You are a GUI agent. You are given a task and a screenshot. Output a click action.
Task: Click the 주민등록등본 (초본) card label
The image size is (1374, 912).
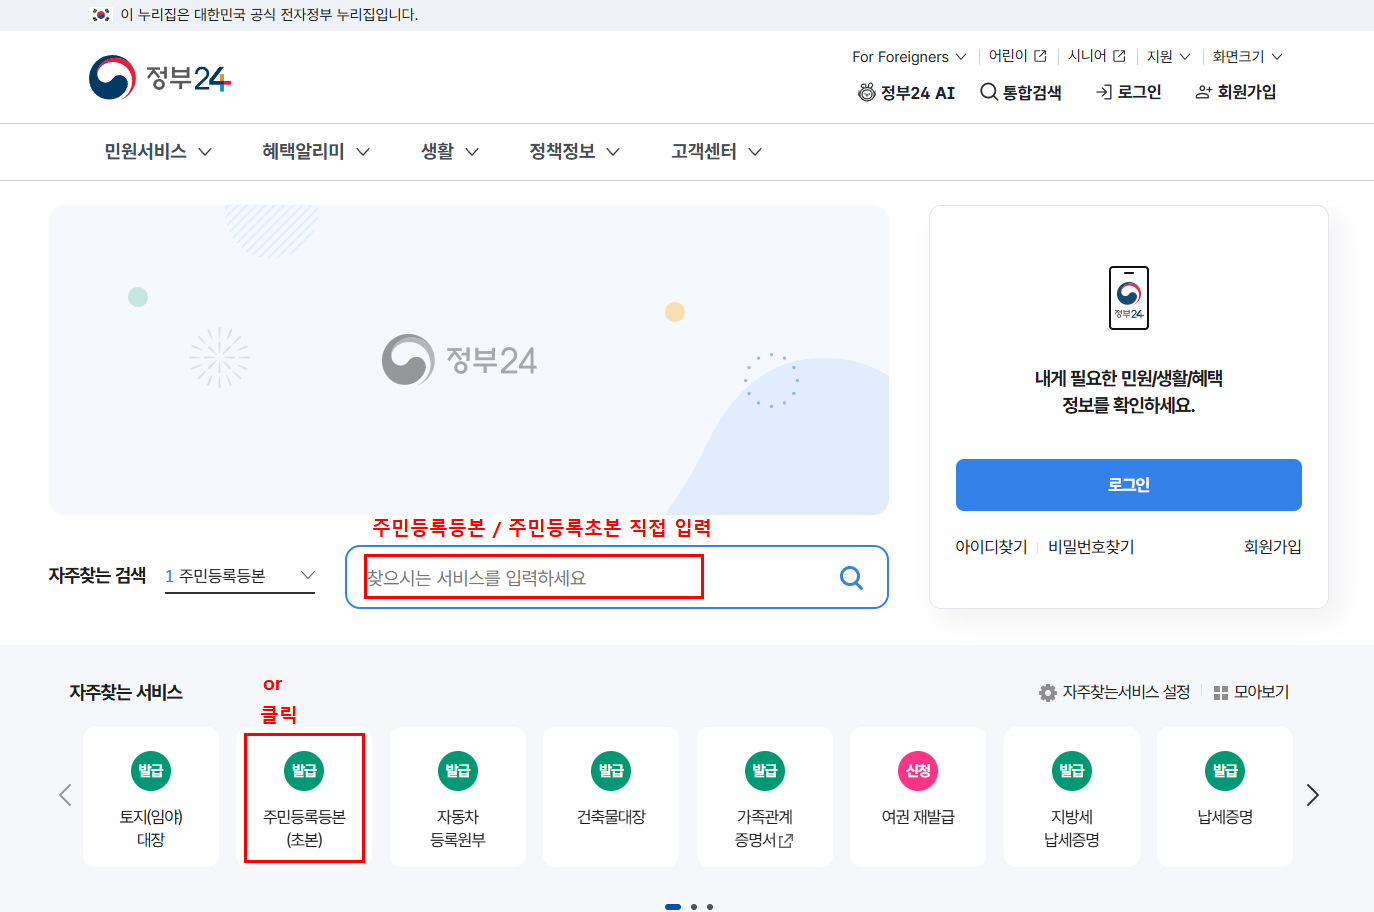(304, 828)
